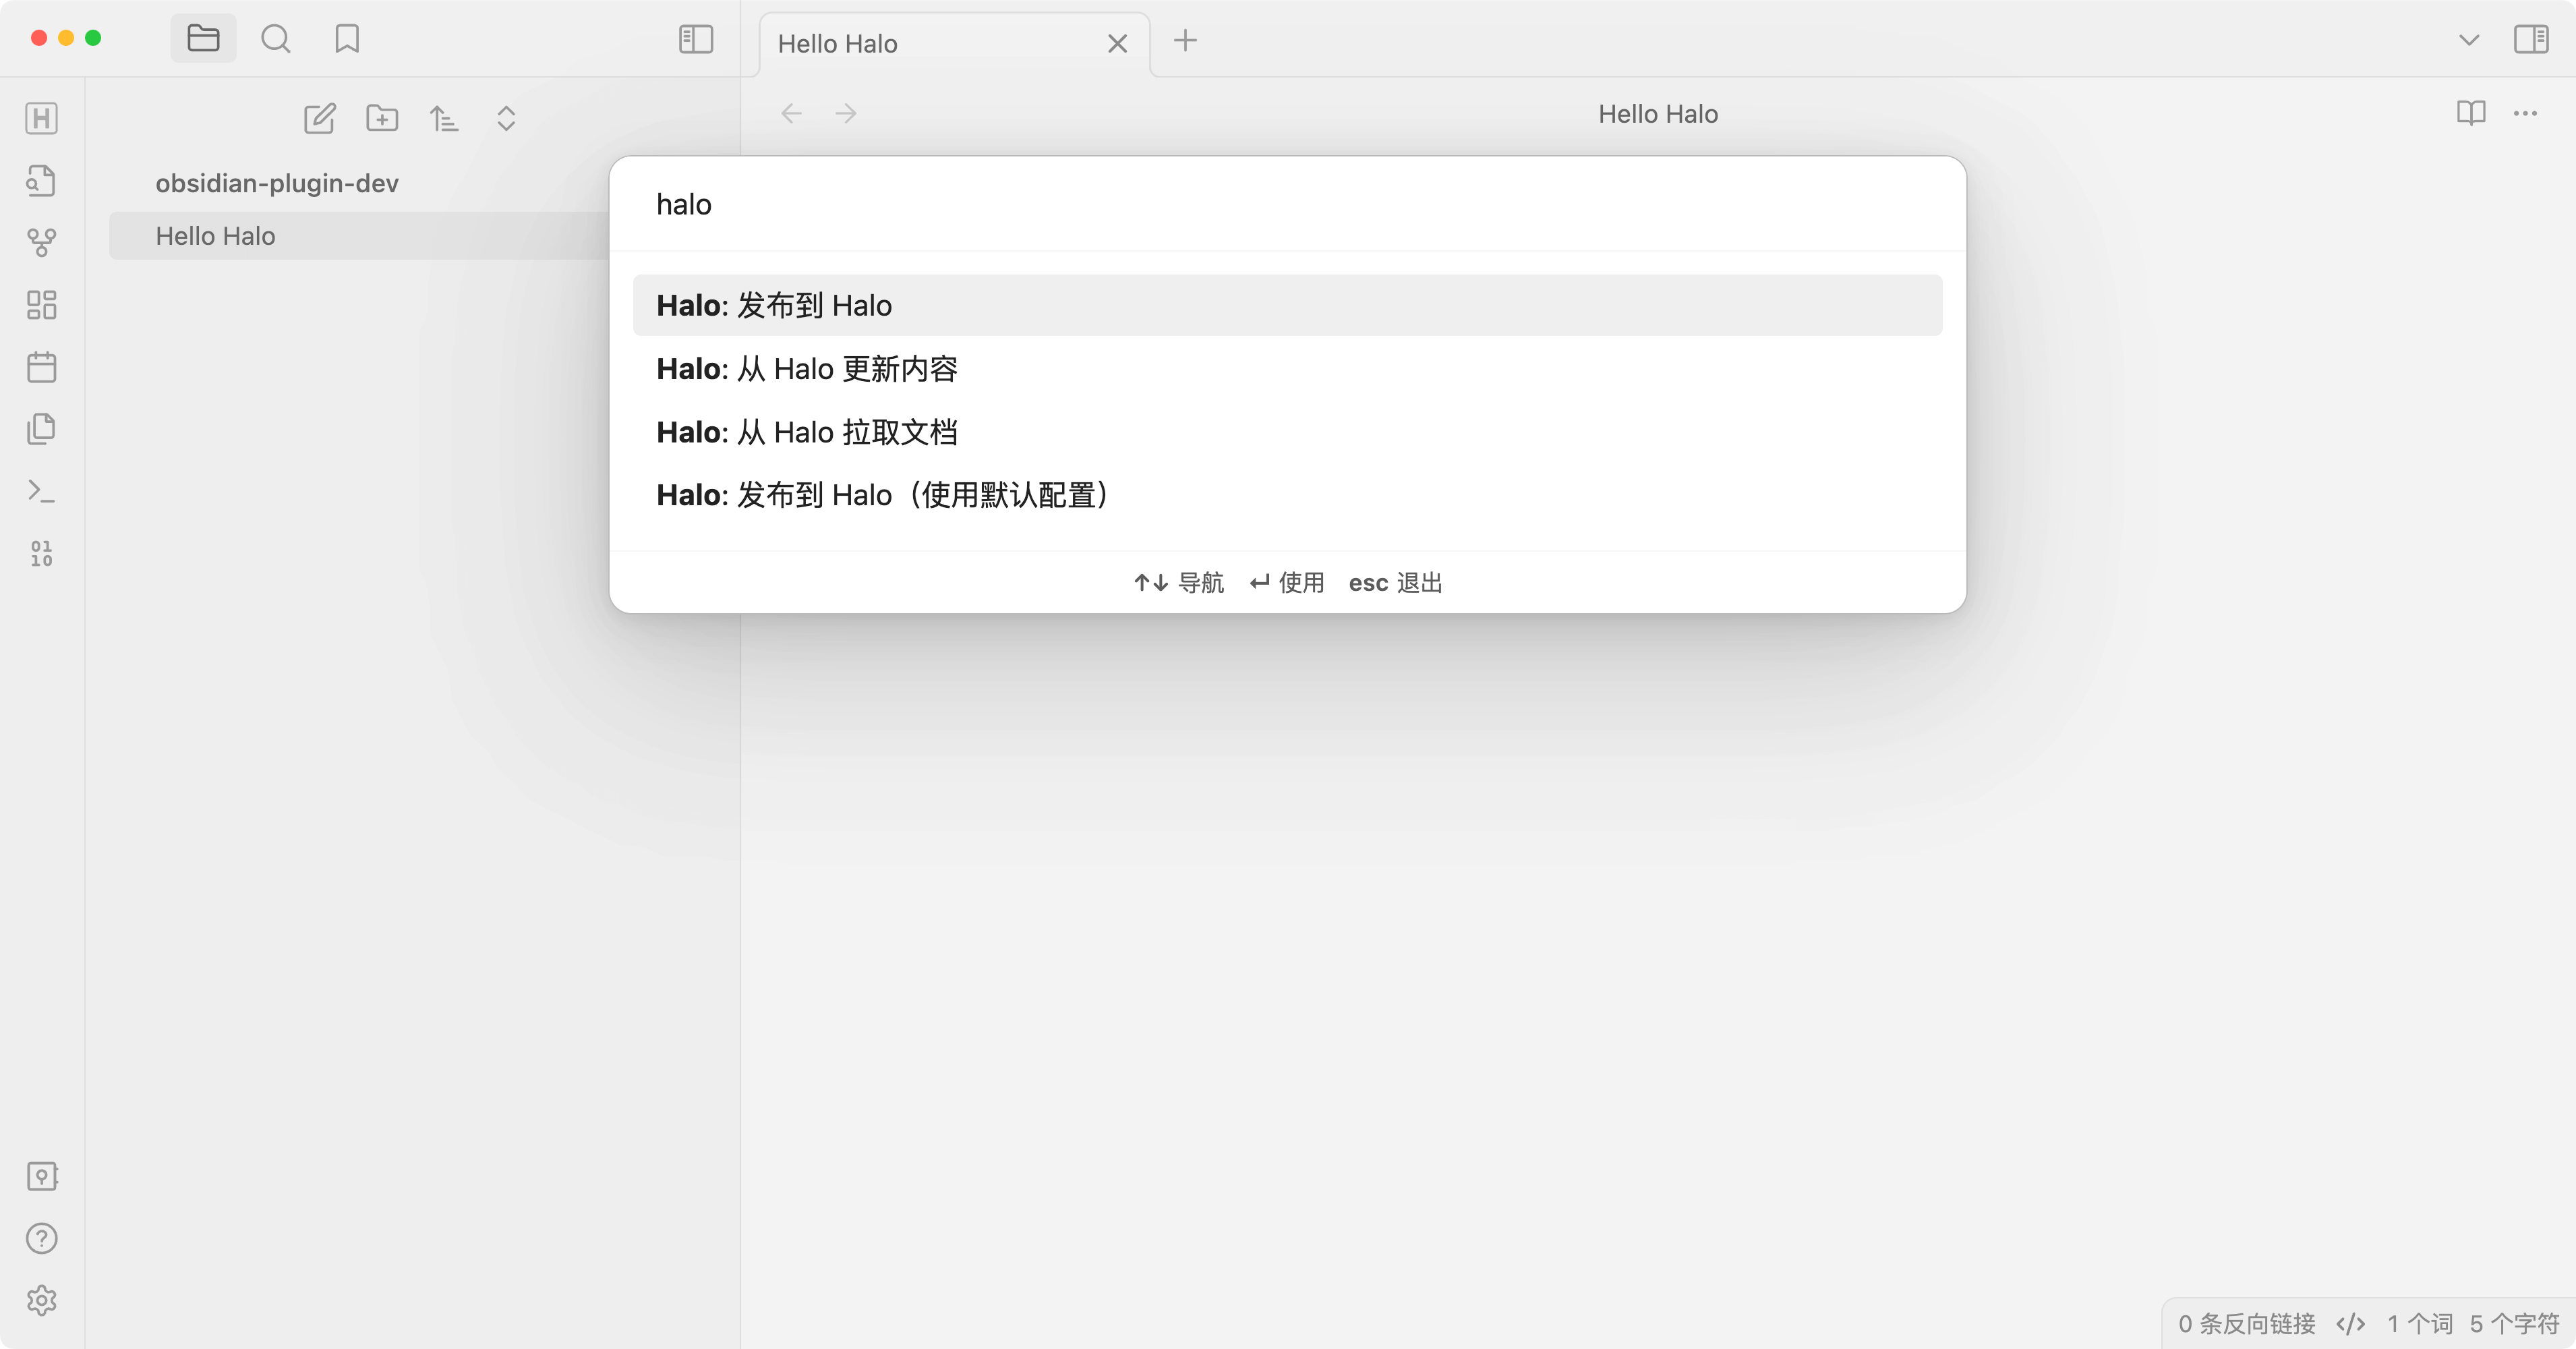Click the obsidian-plugin-dev vault title
The image size is (2576, 1349).
pos(277,183)
